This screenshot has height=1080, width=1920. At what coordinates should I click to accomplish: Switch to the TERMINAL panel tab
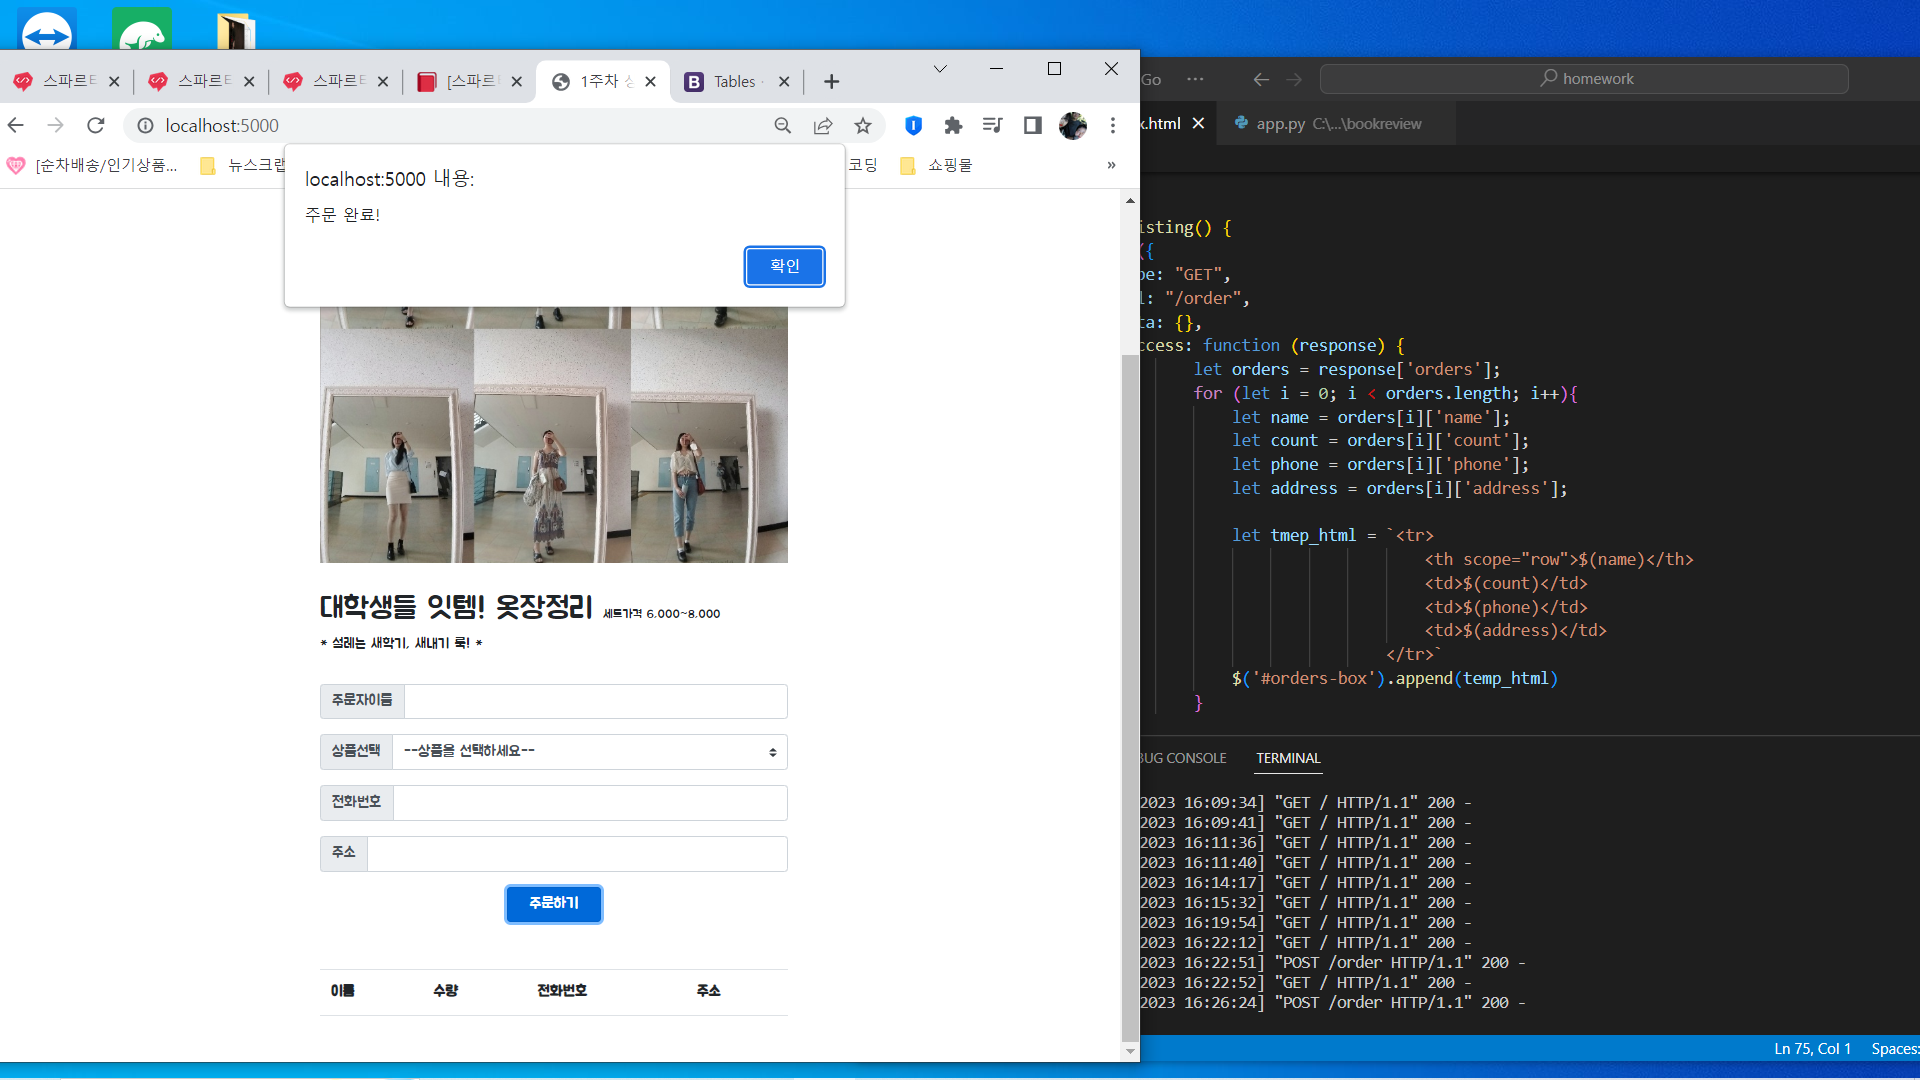point(1288,758)
